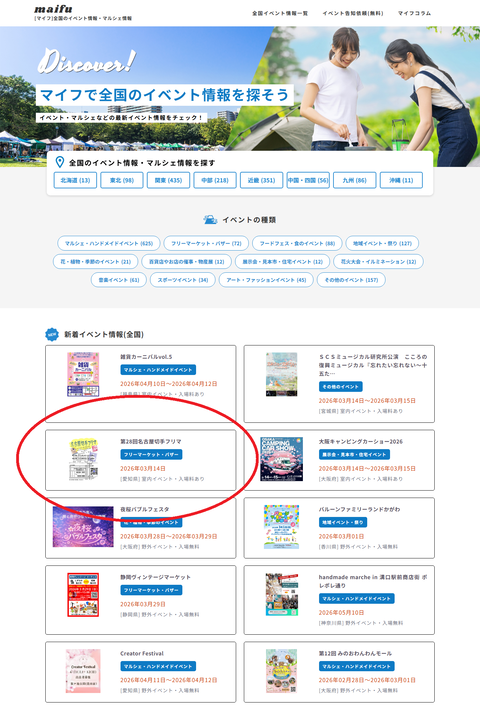Open the バルーンファミリーランドかがわ event title
This screenshot has width=480, height=712.
pos(359,509)
